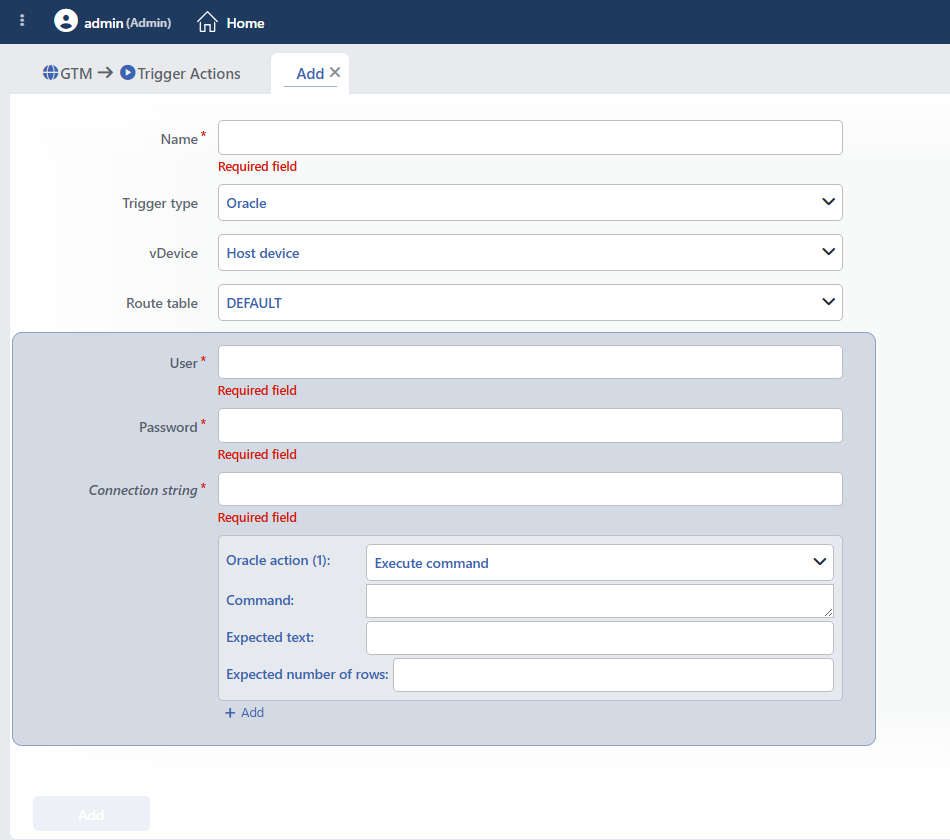
Task: Focus the Password input field
Action: click(530, 425)
